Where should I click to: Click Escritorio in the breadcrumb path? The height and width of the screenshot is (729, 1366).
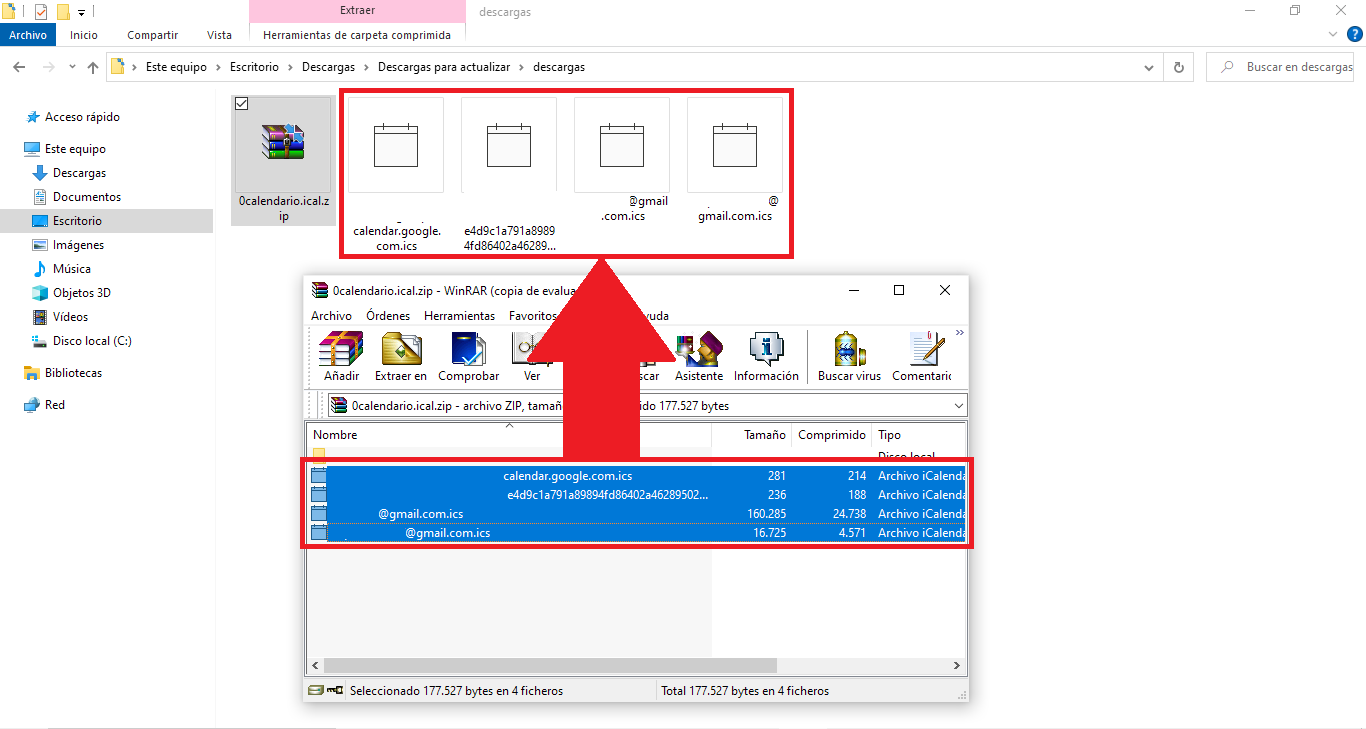tap(254, 67)
